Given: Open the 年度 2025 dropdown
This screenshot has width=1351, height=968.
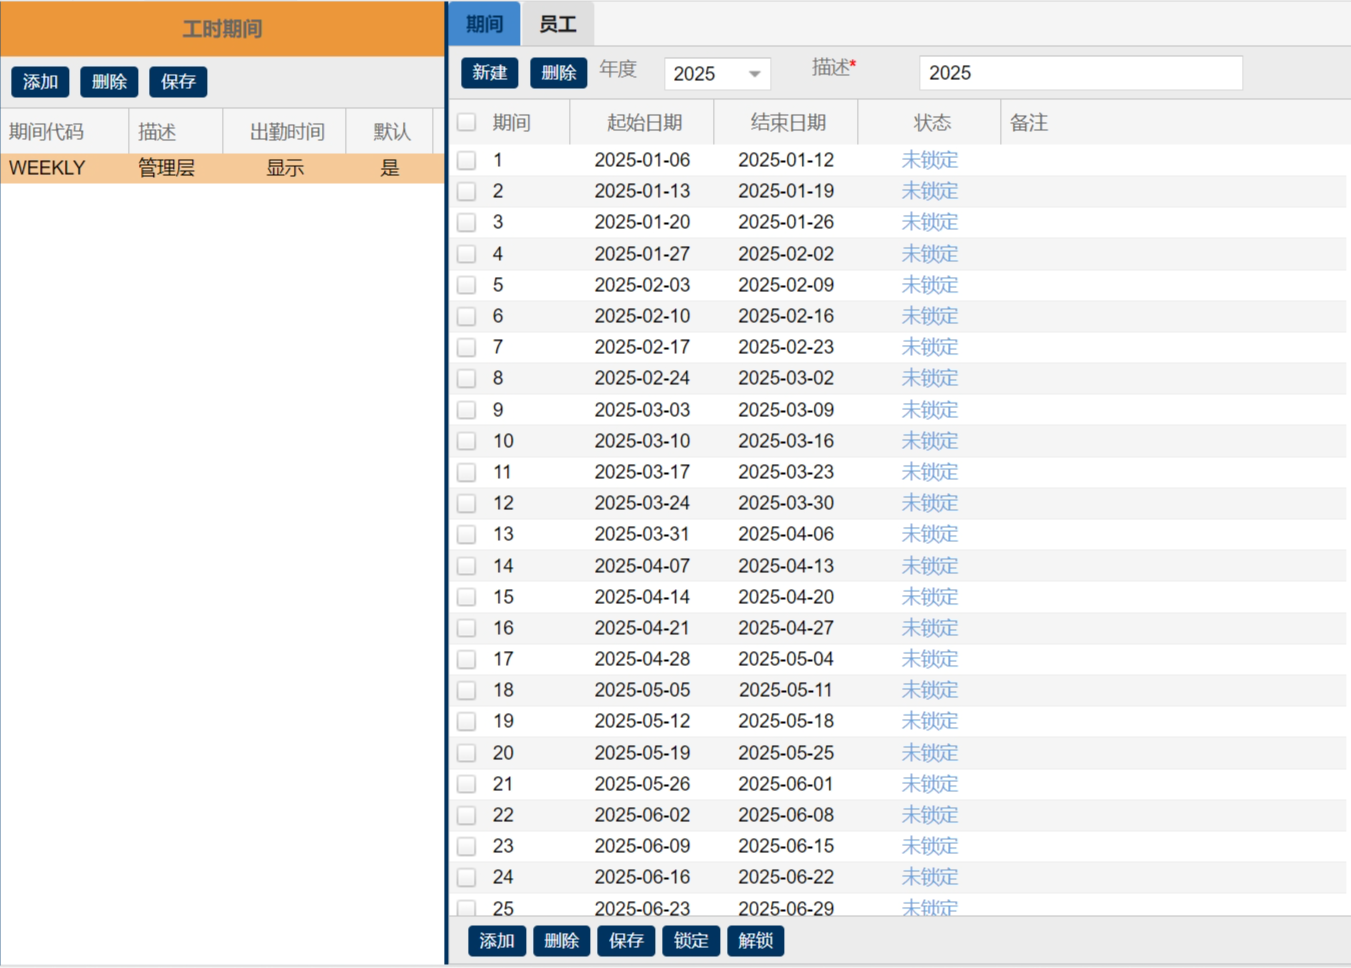Looking at the screenshot, I should (717, 74).
